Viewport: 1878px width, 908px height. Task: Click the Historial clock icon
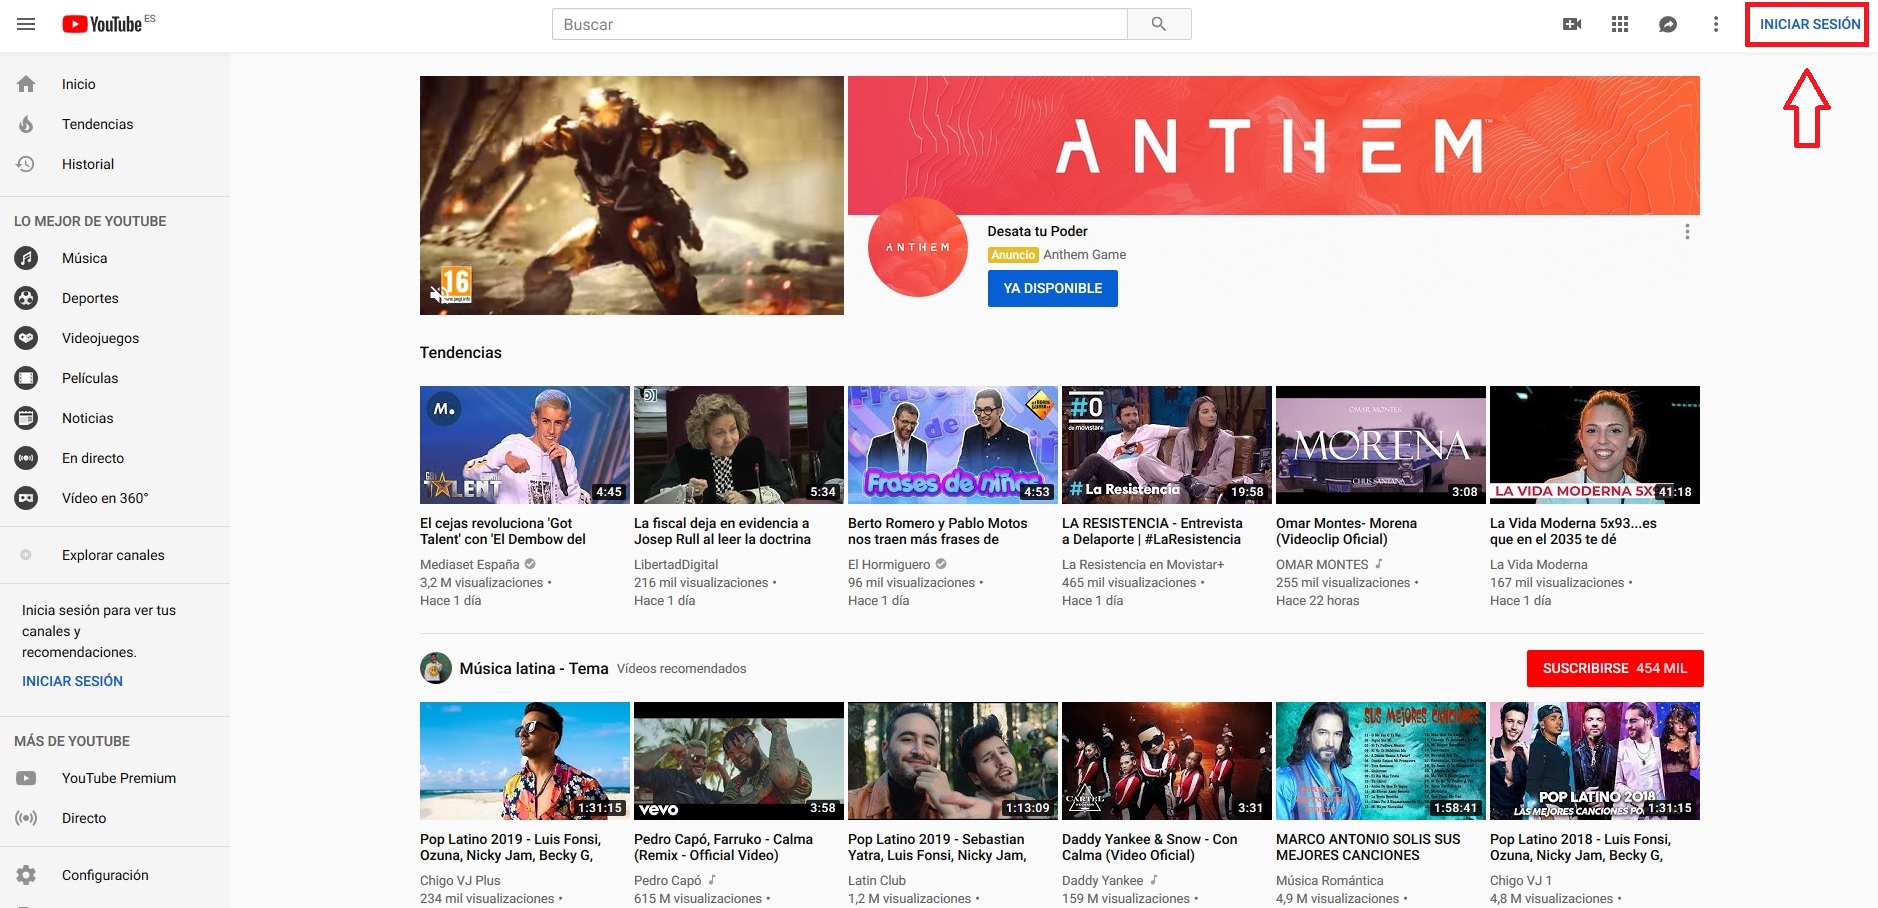[x=26, y=164]
